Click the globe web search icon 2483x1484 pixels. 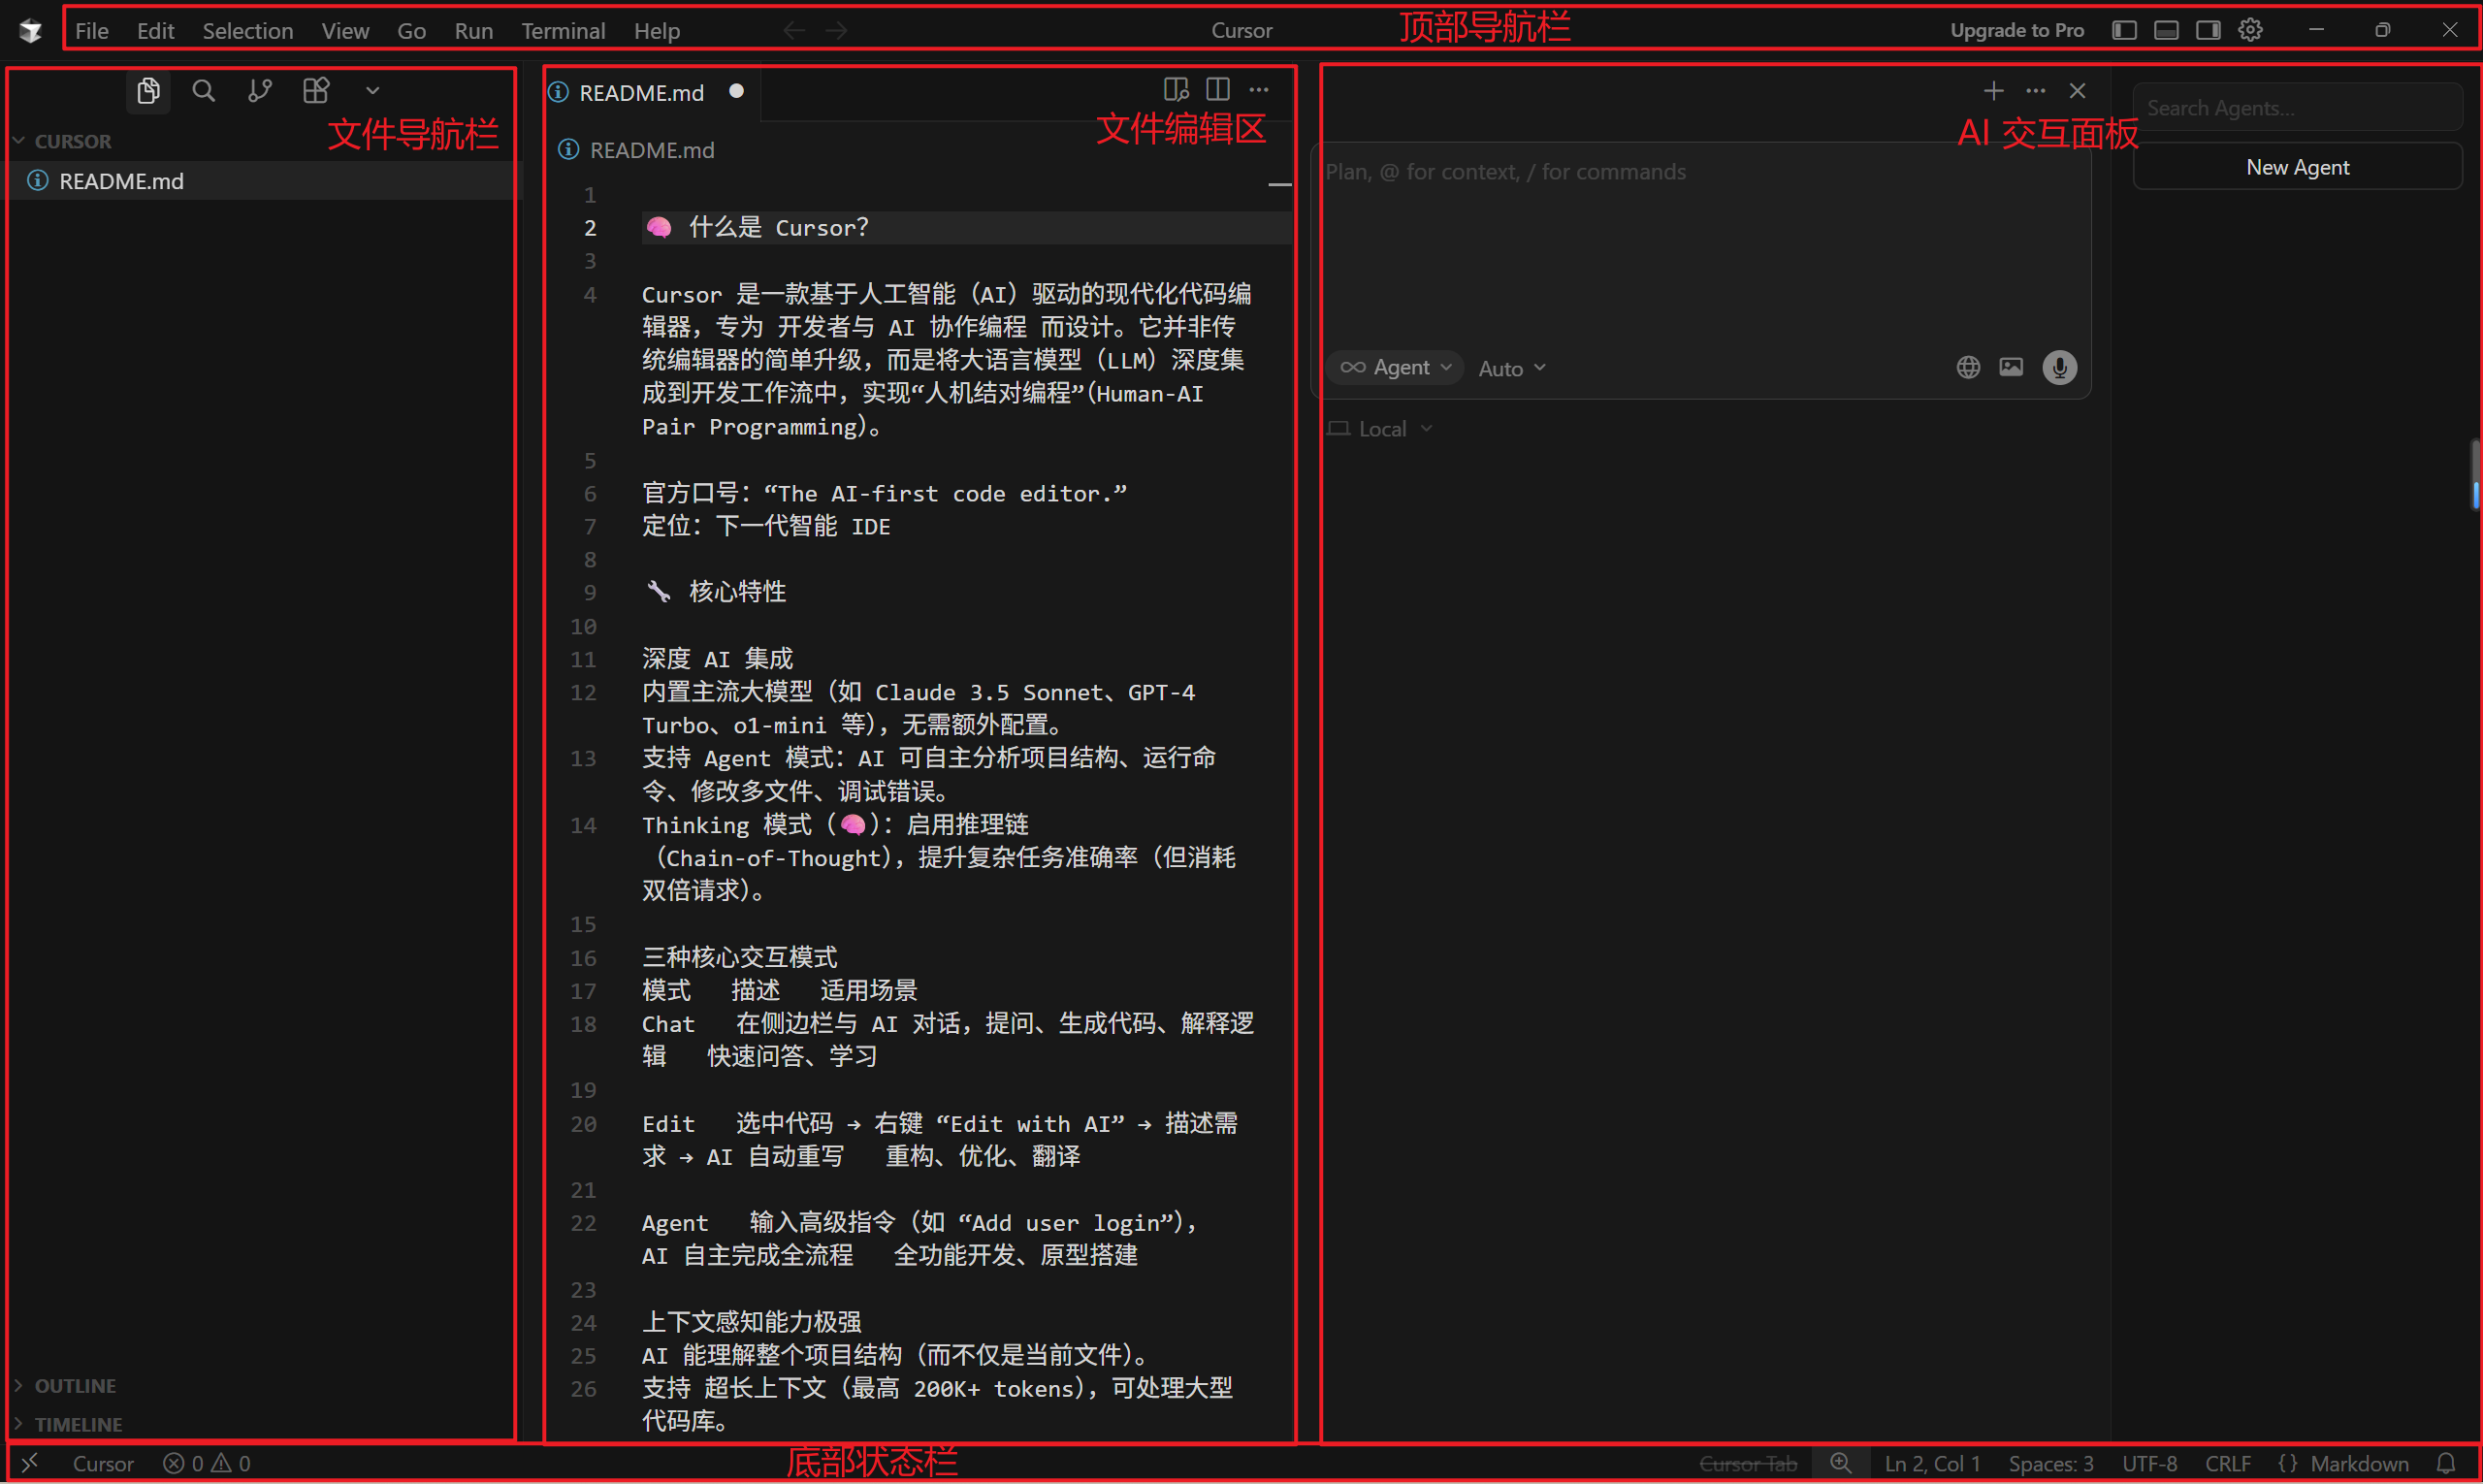tap(1967, 368)
